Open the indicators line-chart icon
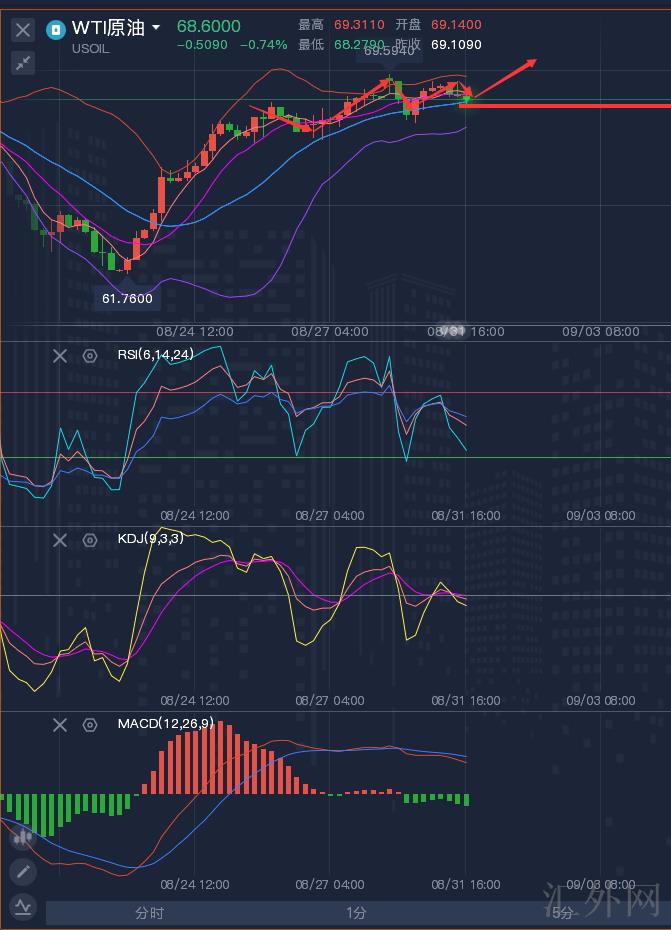The width and height of the screenshot is (671, 930). click(23, 907)
